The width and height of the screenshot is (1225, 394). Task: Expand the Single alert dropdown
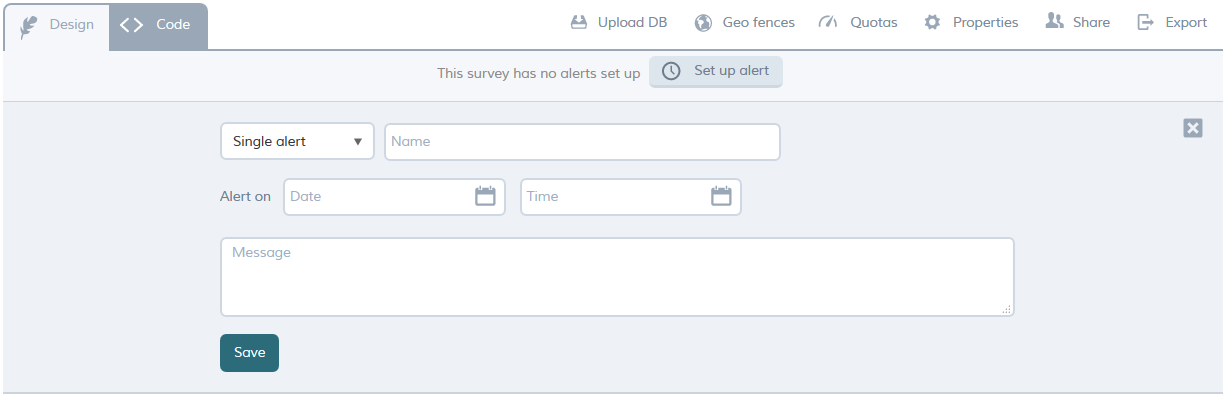point(297,141)
